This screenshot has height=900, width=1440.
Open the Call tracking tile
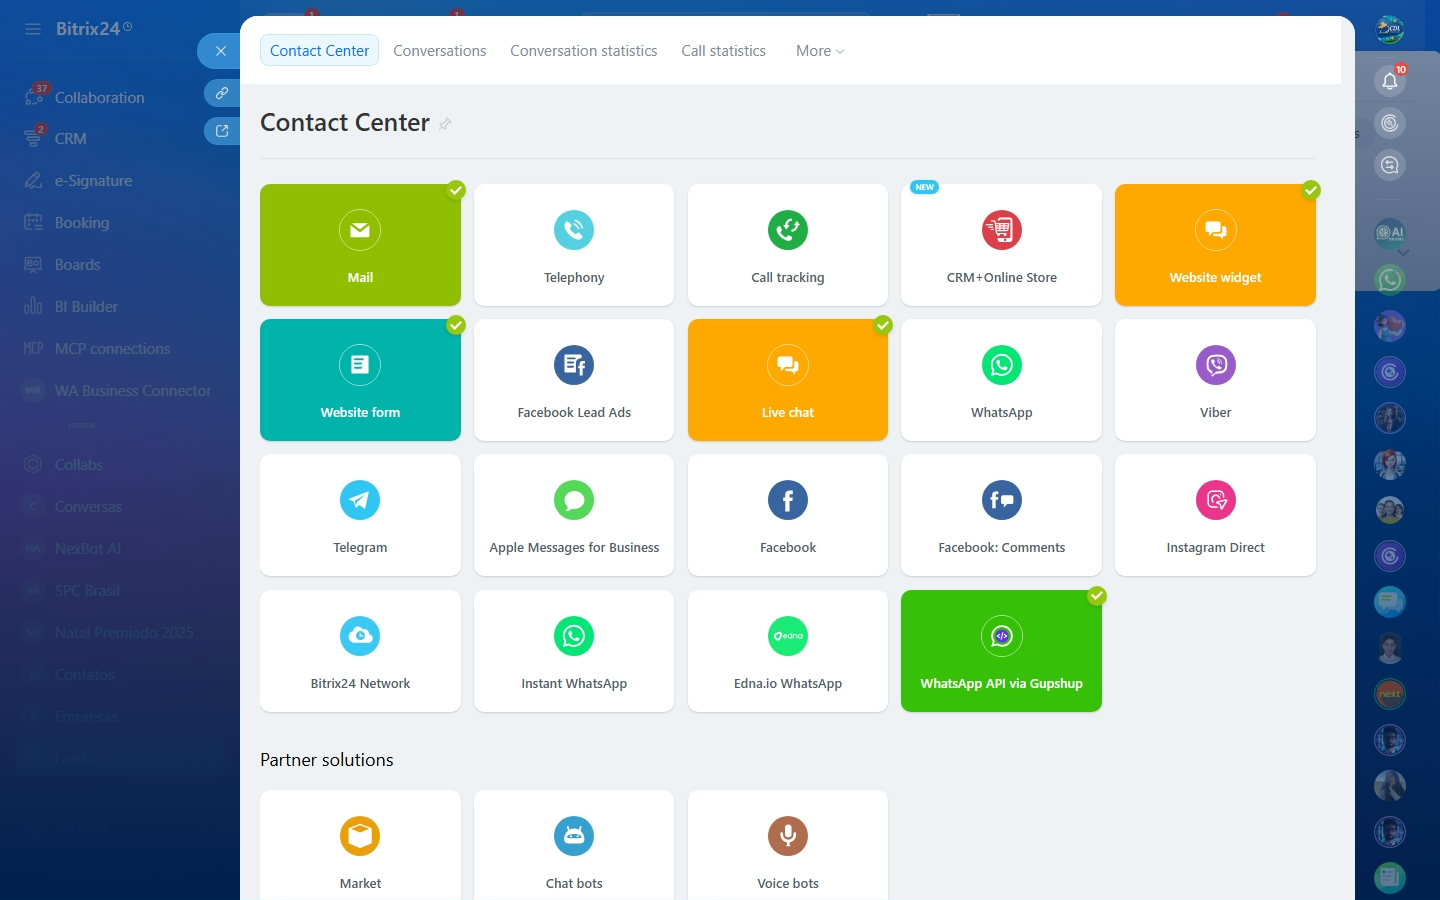tap(787, 245)
